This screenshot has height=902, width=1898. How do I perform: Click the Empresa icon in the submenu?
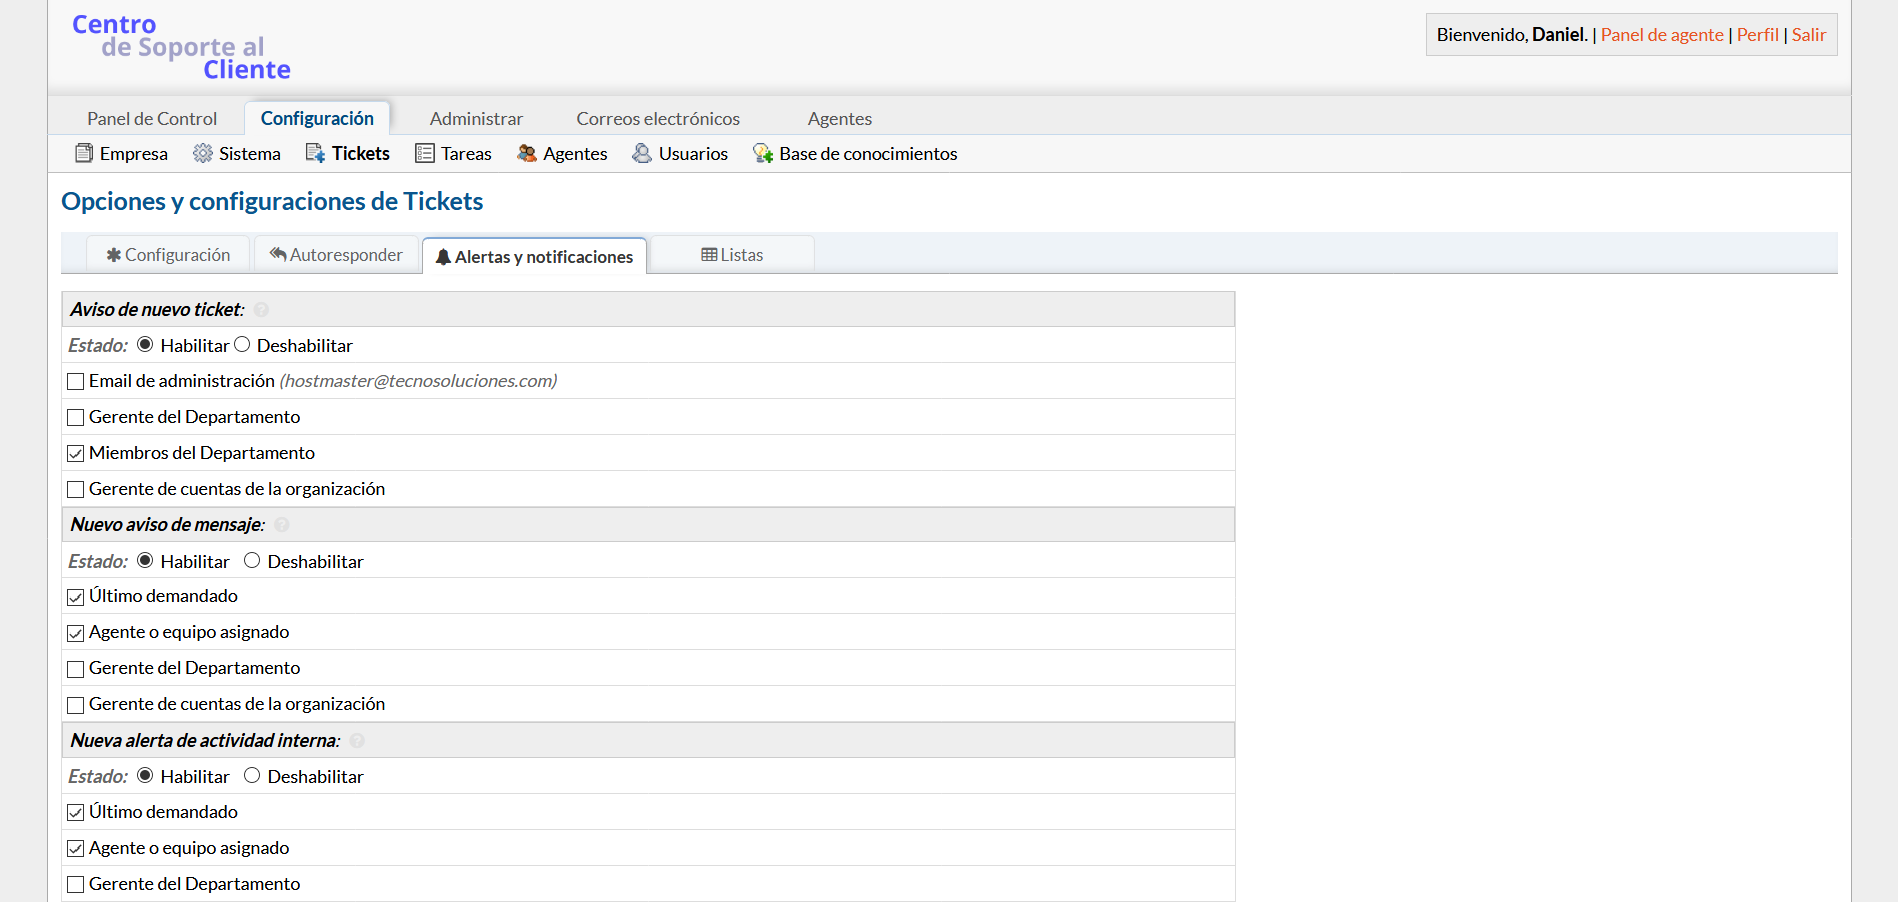click(84, 153)
